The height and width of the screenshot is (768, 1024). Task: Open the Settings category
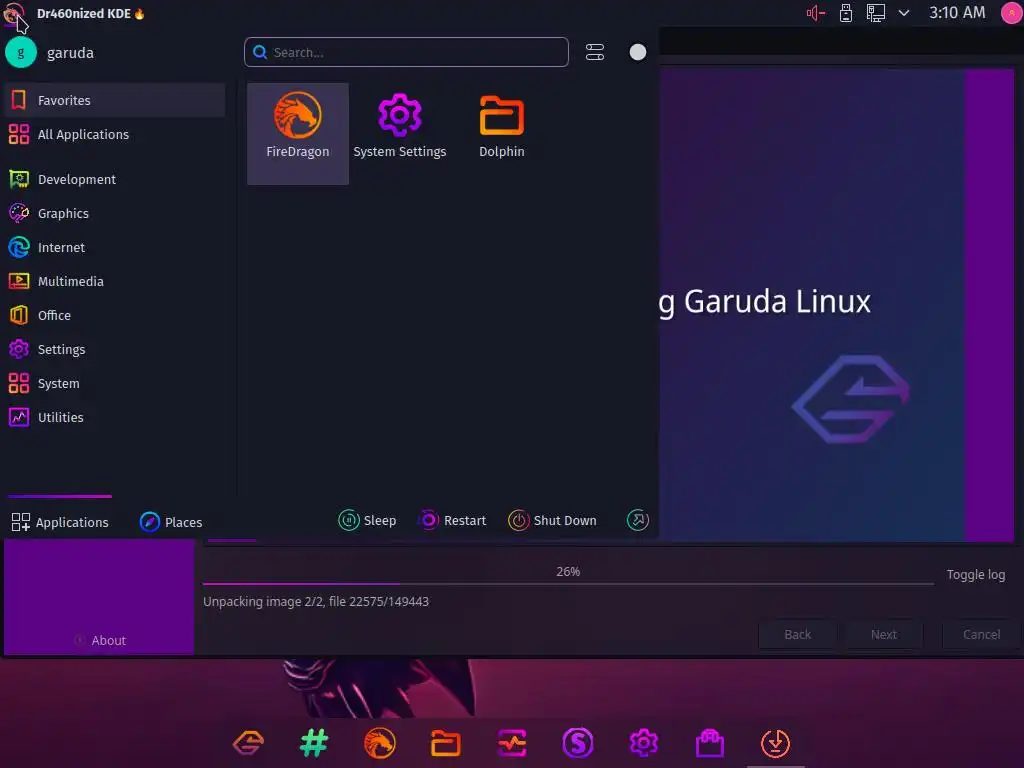(x=115, y=349)
